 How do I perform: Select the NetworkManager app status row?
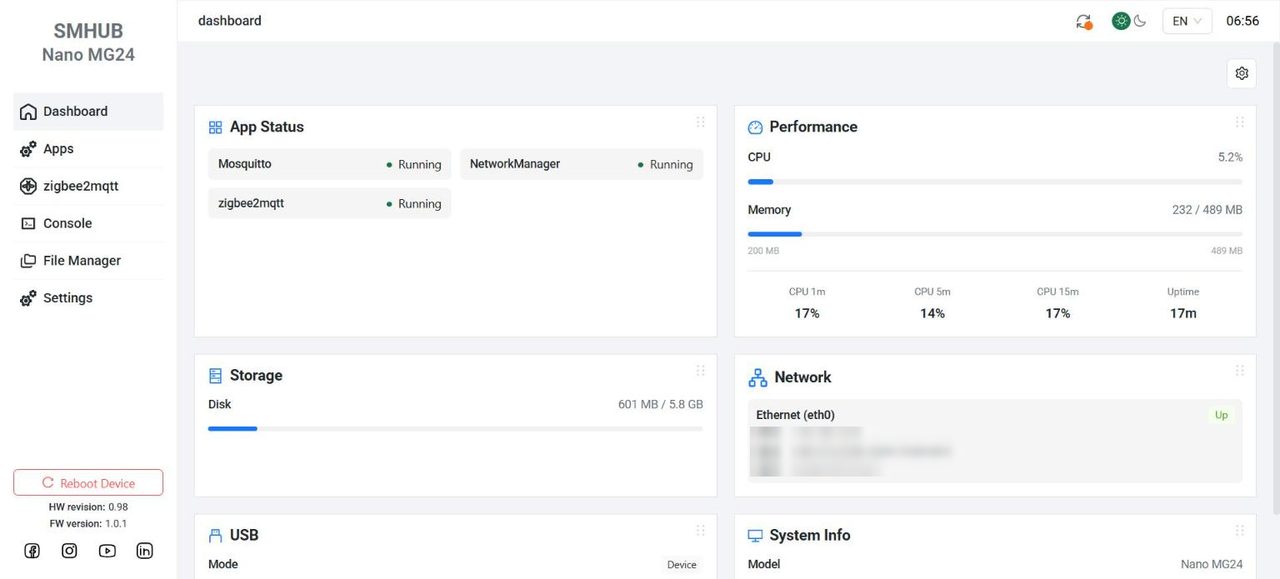click(582, 164)
